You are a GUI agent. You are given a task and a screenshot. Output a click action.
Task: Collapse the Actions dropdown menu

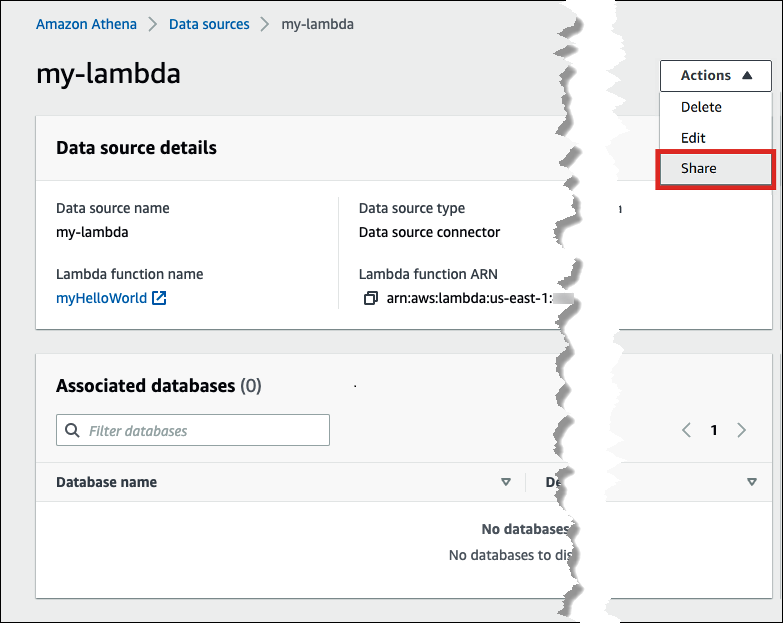(717, 76)
